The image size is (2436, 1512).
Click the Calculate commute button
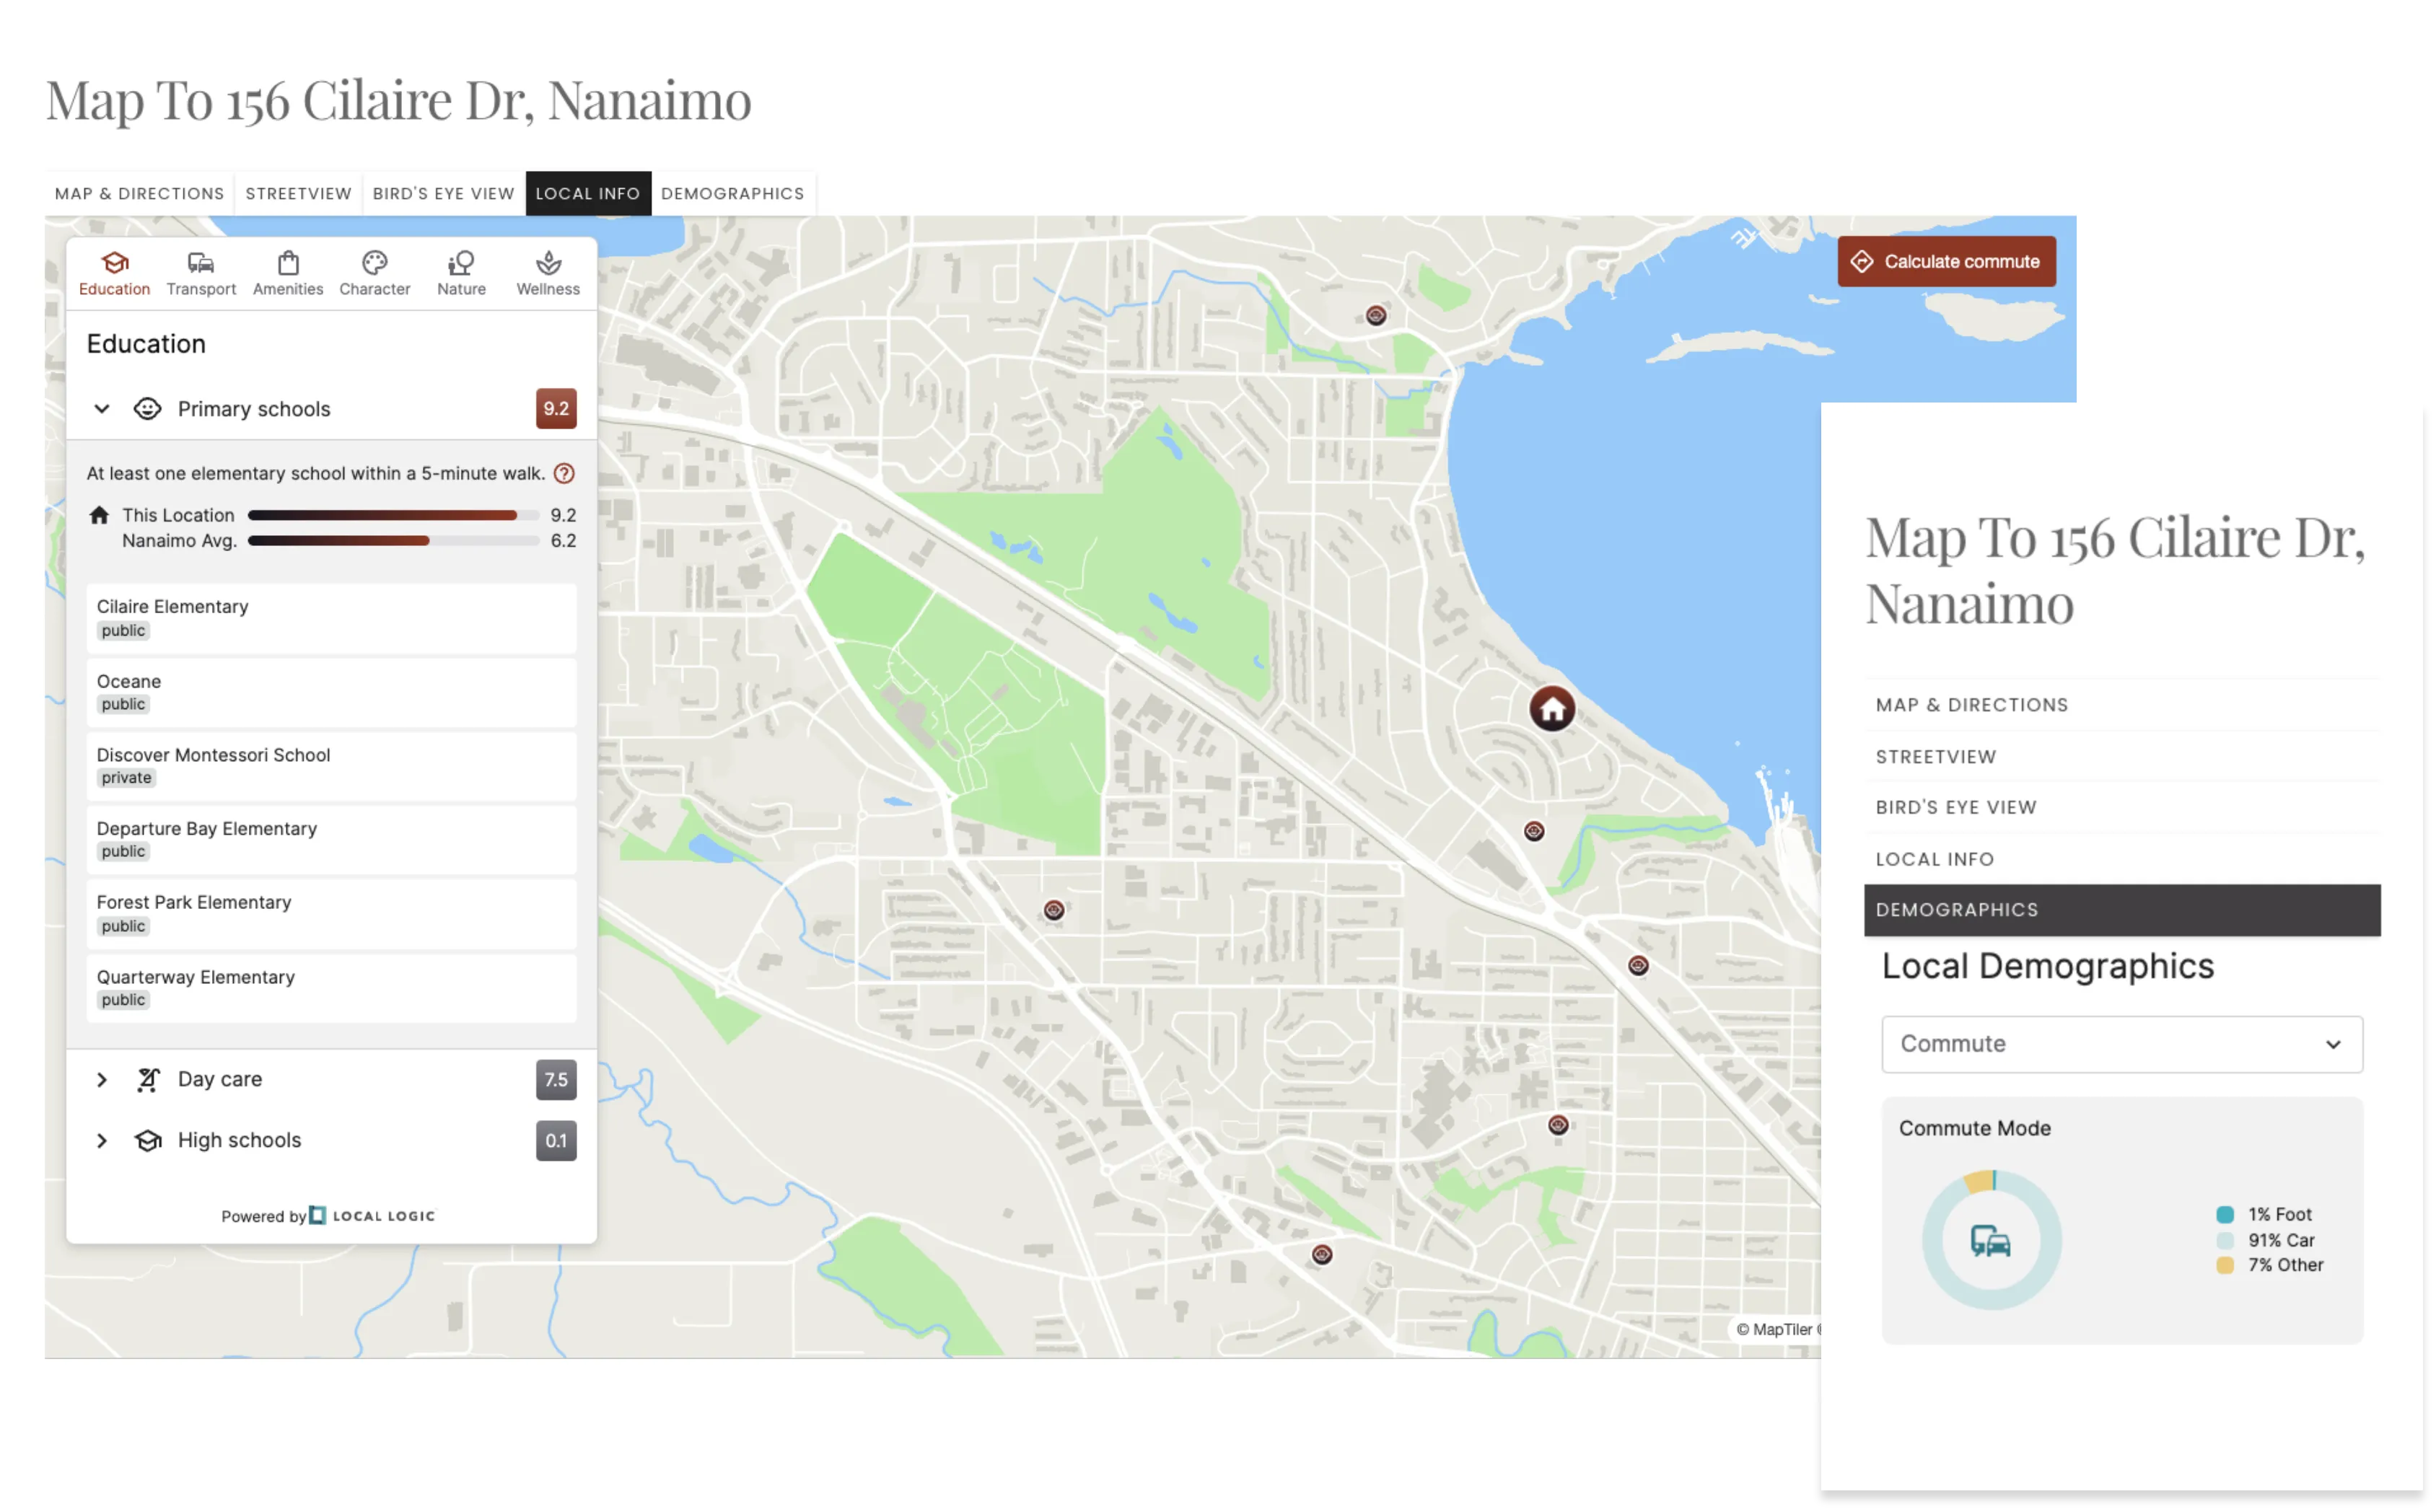(1946, 261)
